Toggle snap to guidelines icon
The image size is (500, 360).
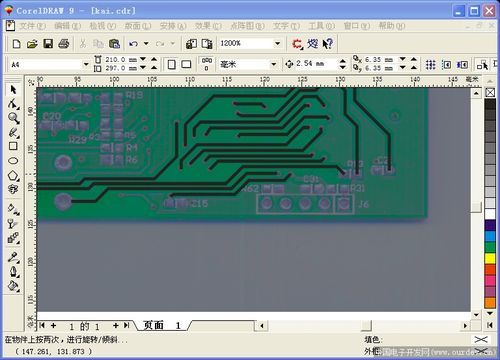[x=446, y=64]
